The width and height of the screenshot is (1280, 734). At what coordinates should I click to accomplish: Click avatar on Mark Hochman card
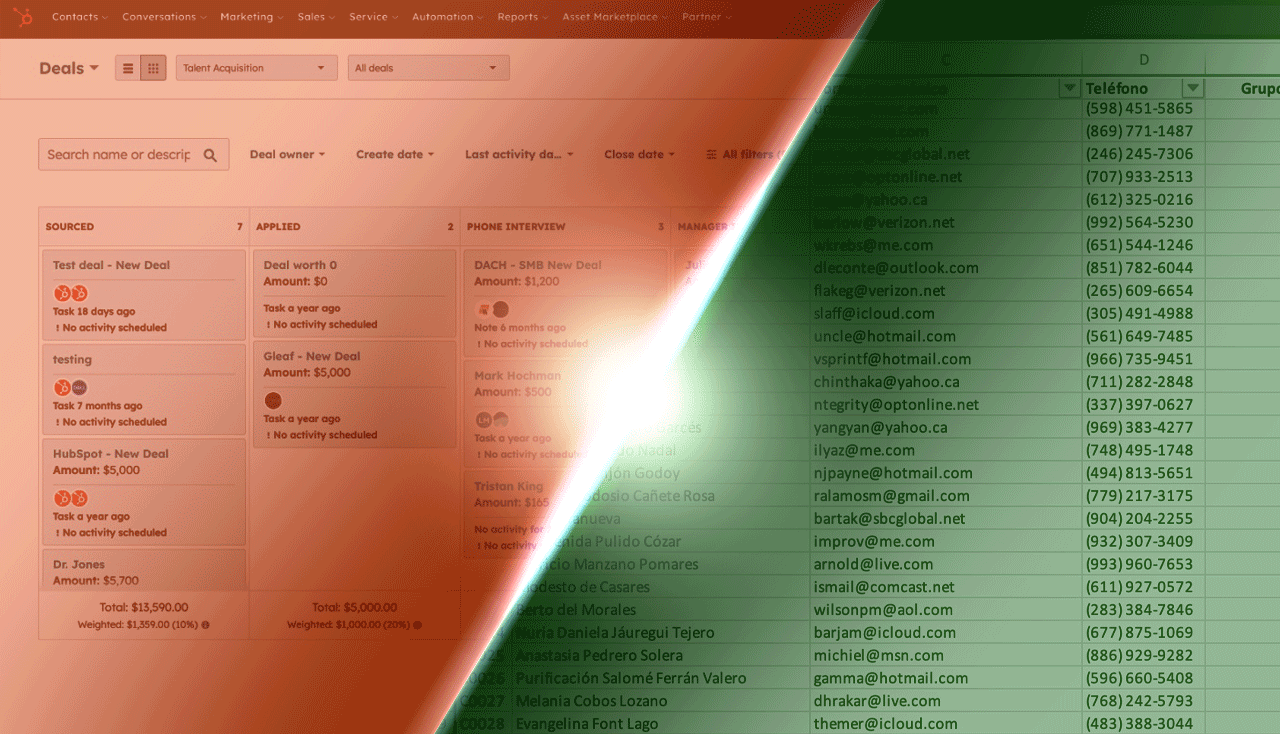[492, 420]
